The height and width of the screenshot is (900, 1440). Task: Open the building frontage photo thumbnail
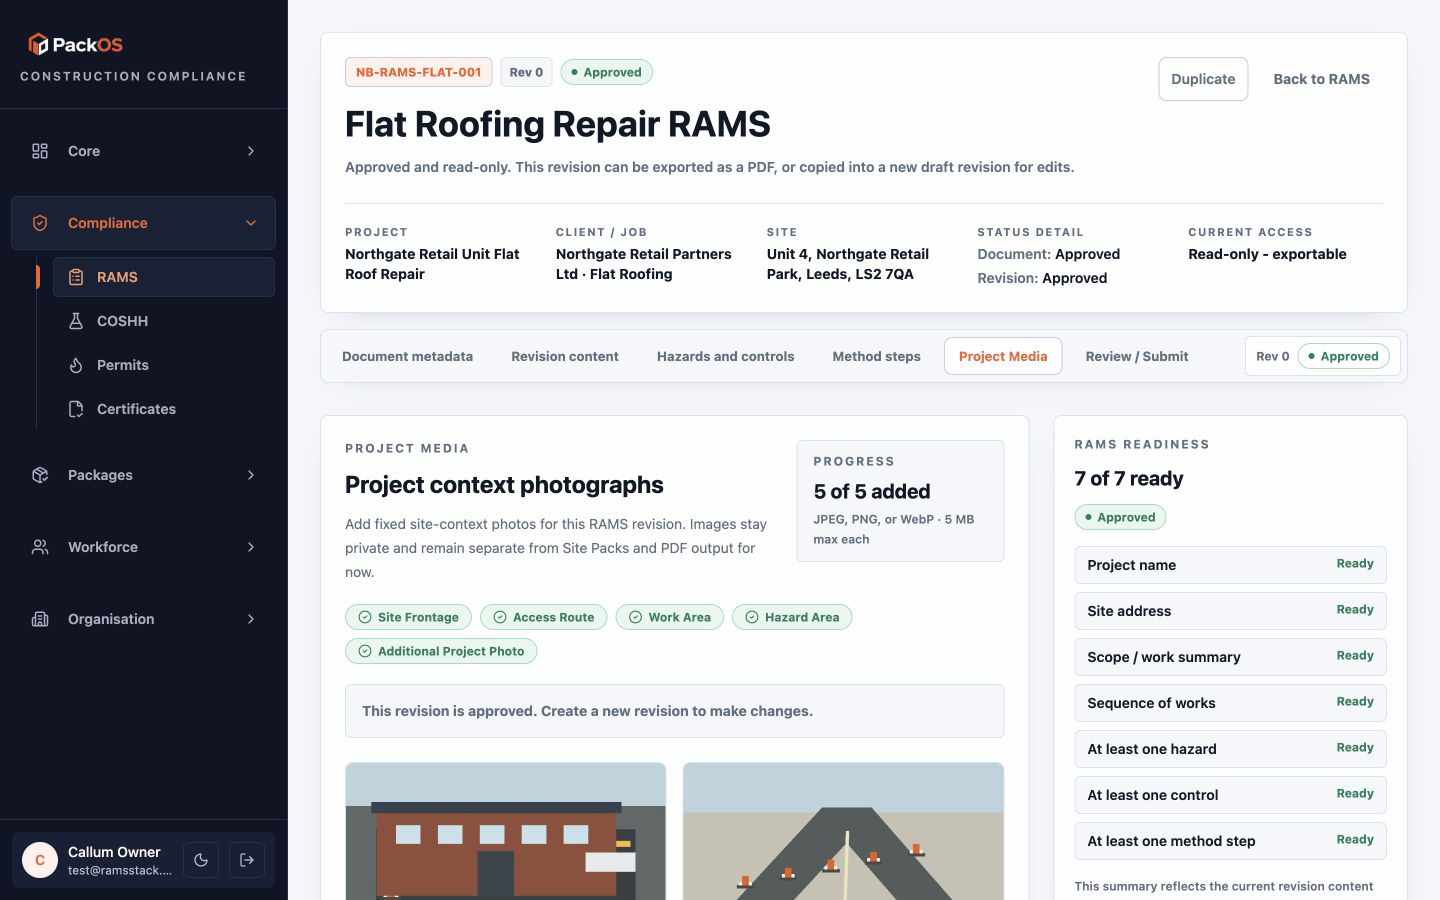(x=505, y=831)
